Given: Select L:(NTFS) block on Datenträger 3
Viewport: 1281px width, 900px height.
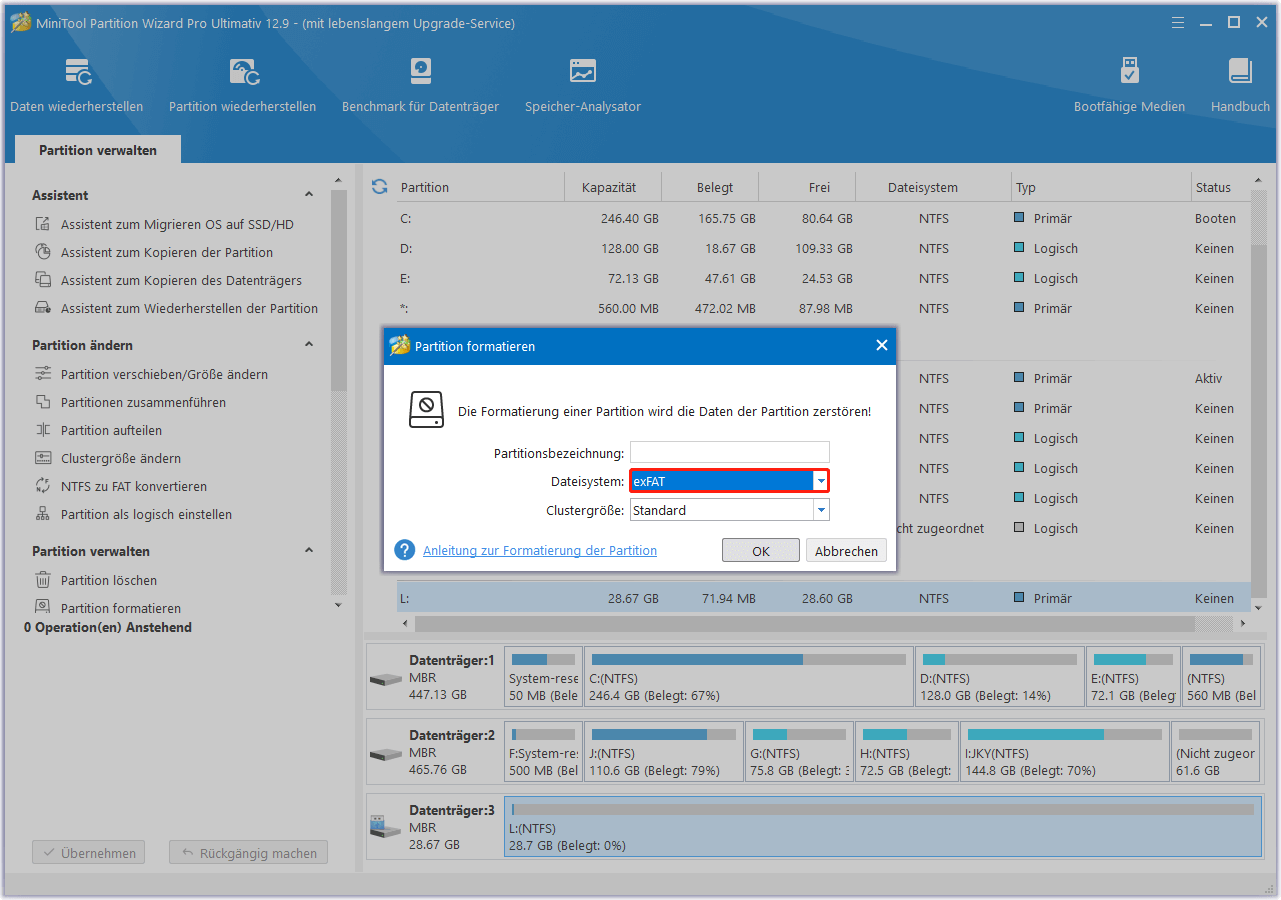Looking at the screenshot, I should [x=883, y=826].
